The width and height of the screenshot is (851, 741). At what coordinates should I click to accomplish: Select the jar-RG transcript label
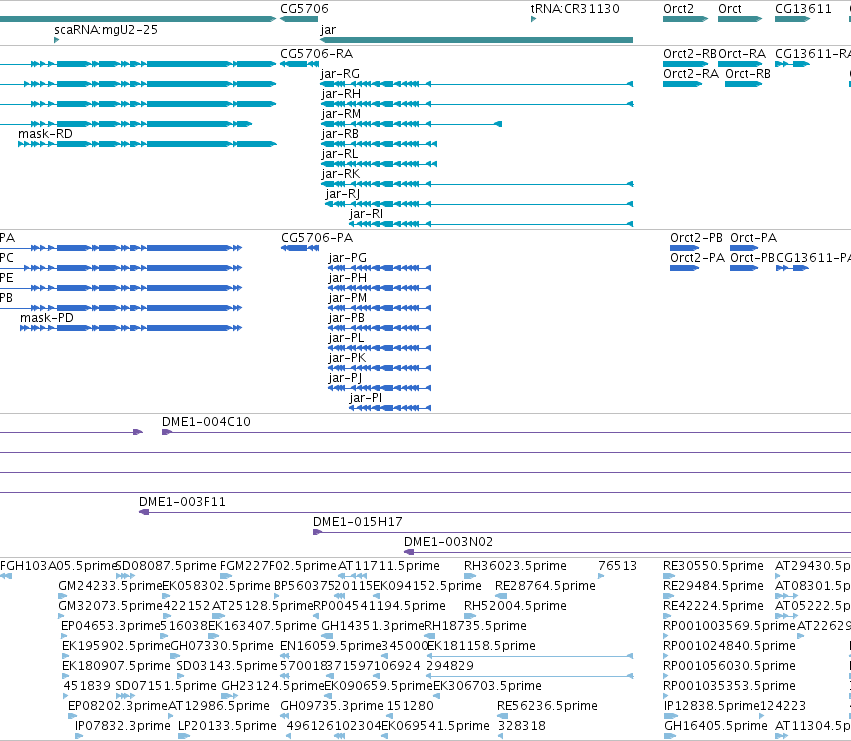click(340, 74)
